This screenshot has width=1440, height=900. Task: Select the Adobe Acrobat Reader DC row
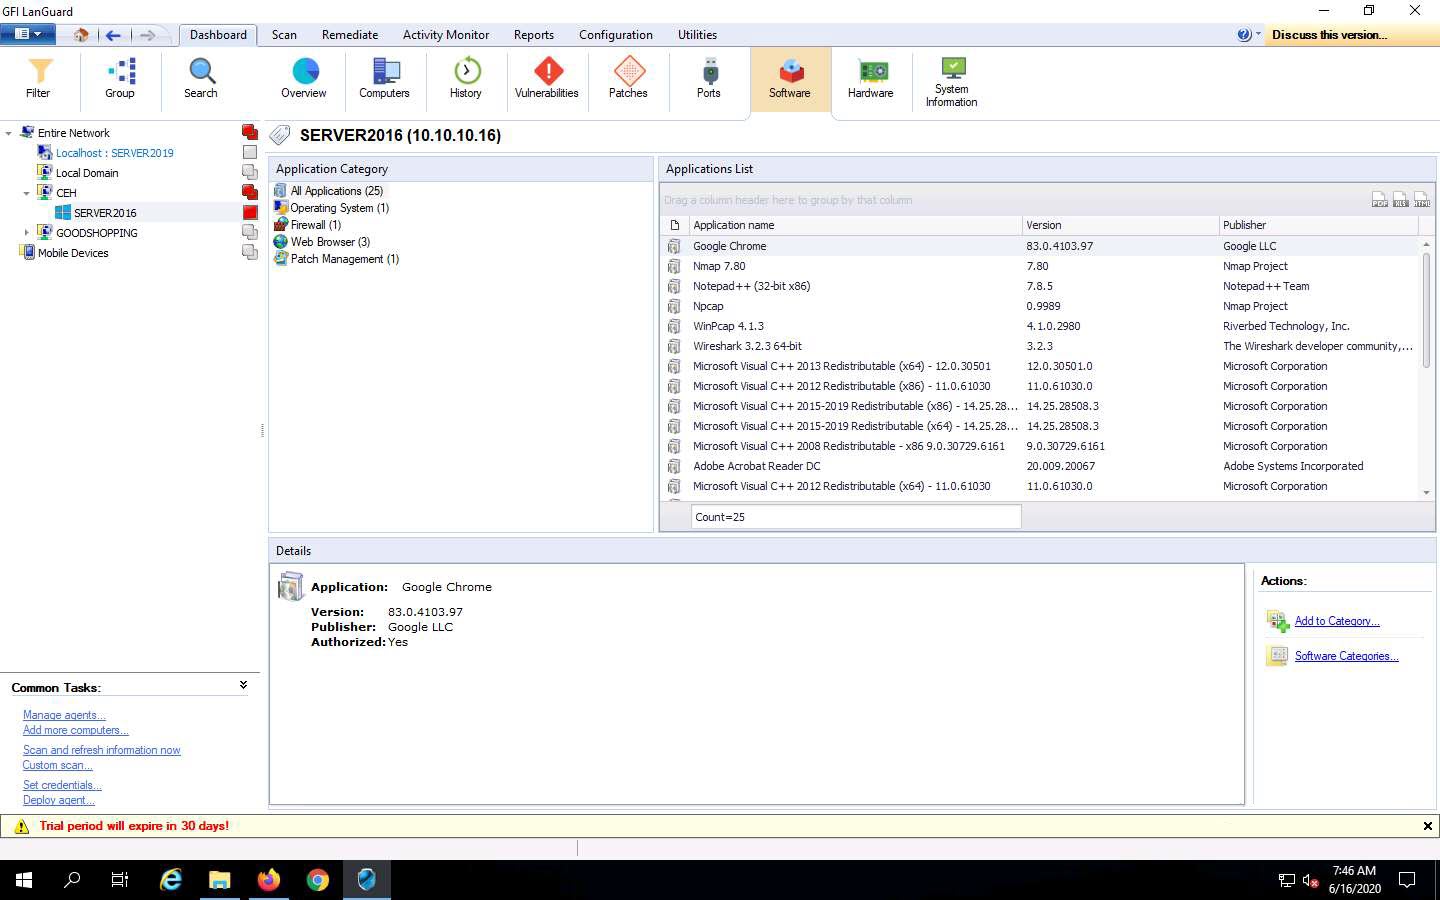pyautogui.click(x=1041, y=466)
